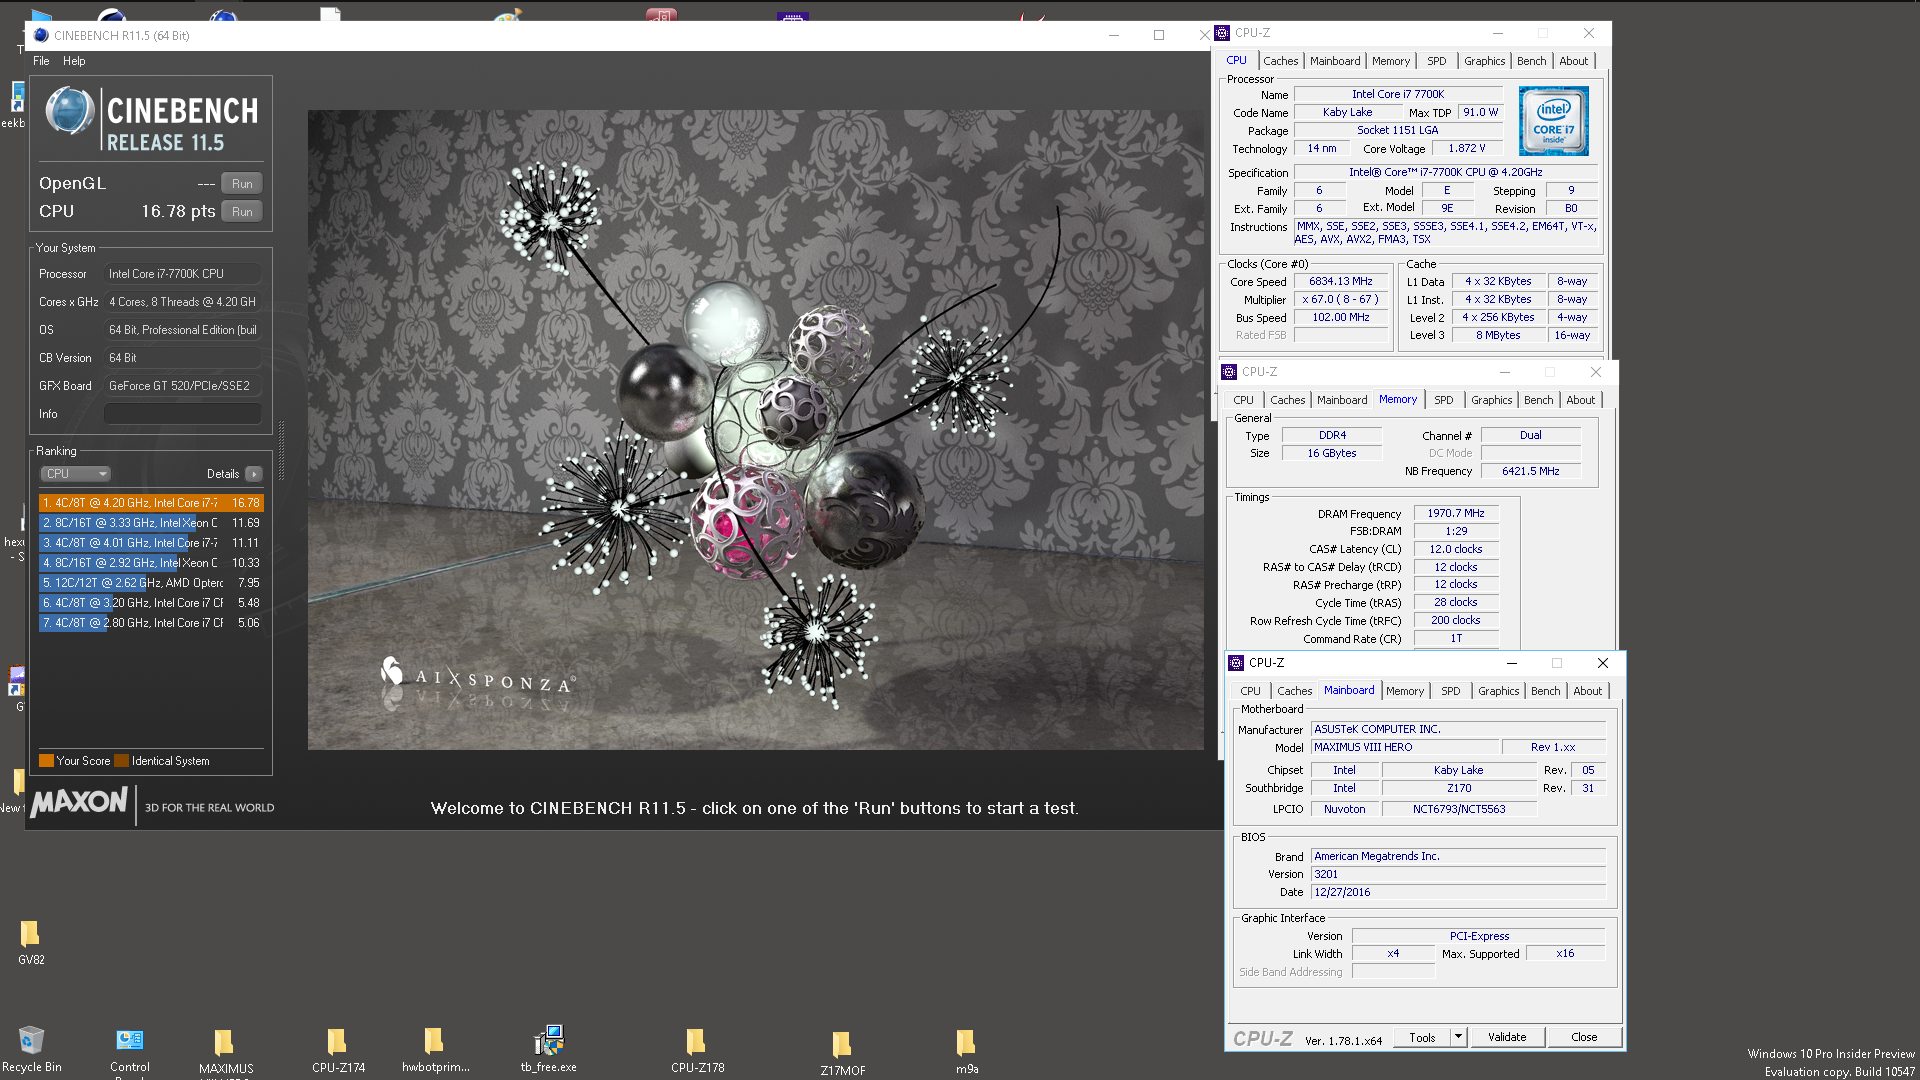This screenshot has width=1920, height=1080.
Task: Click the CPU-Z Memory window title icon
Action: tap(1229, 372)
